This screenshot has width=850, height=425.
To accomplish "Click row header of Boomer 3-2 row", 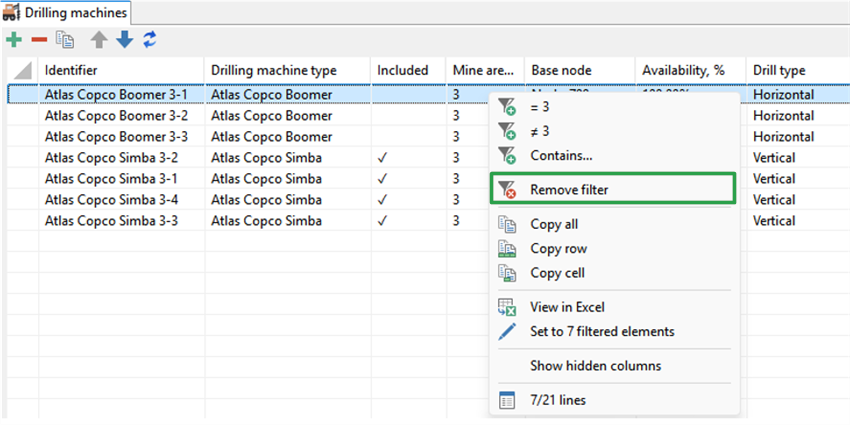I will click(22, 115).
